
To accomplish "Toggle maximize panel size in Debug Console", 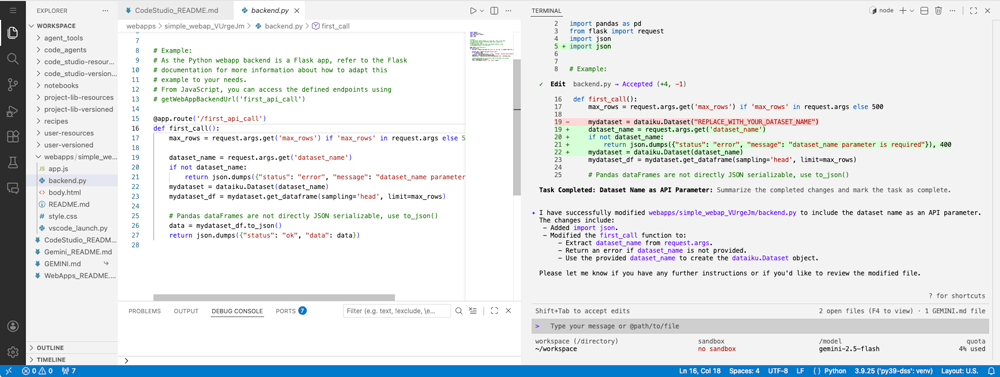I will coord(494,311).
